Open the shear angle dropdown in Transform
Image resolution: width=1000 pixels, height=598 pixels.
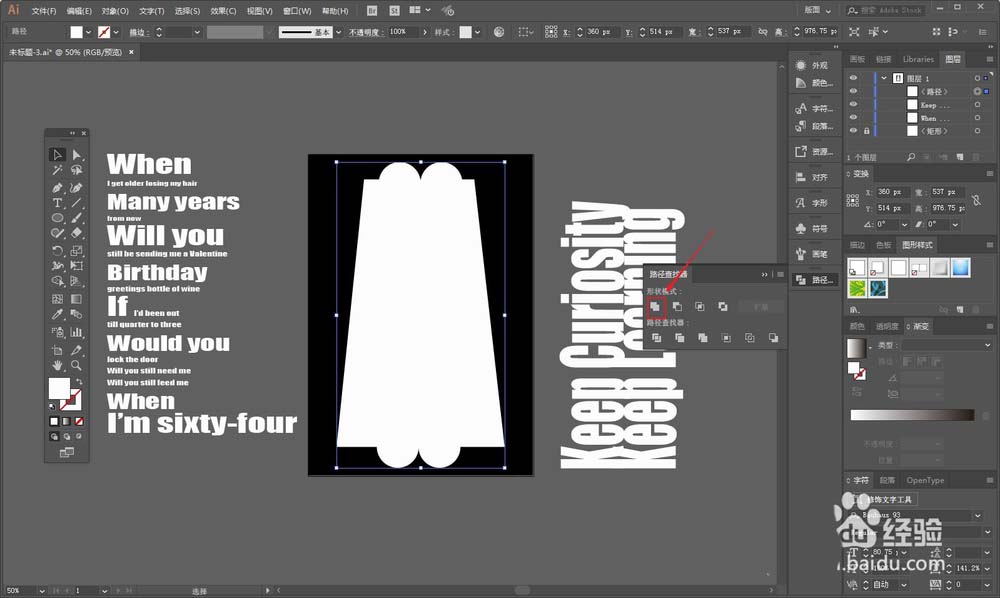(x=955, y=224)
